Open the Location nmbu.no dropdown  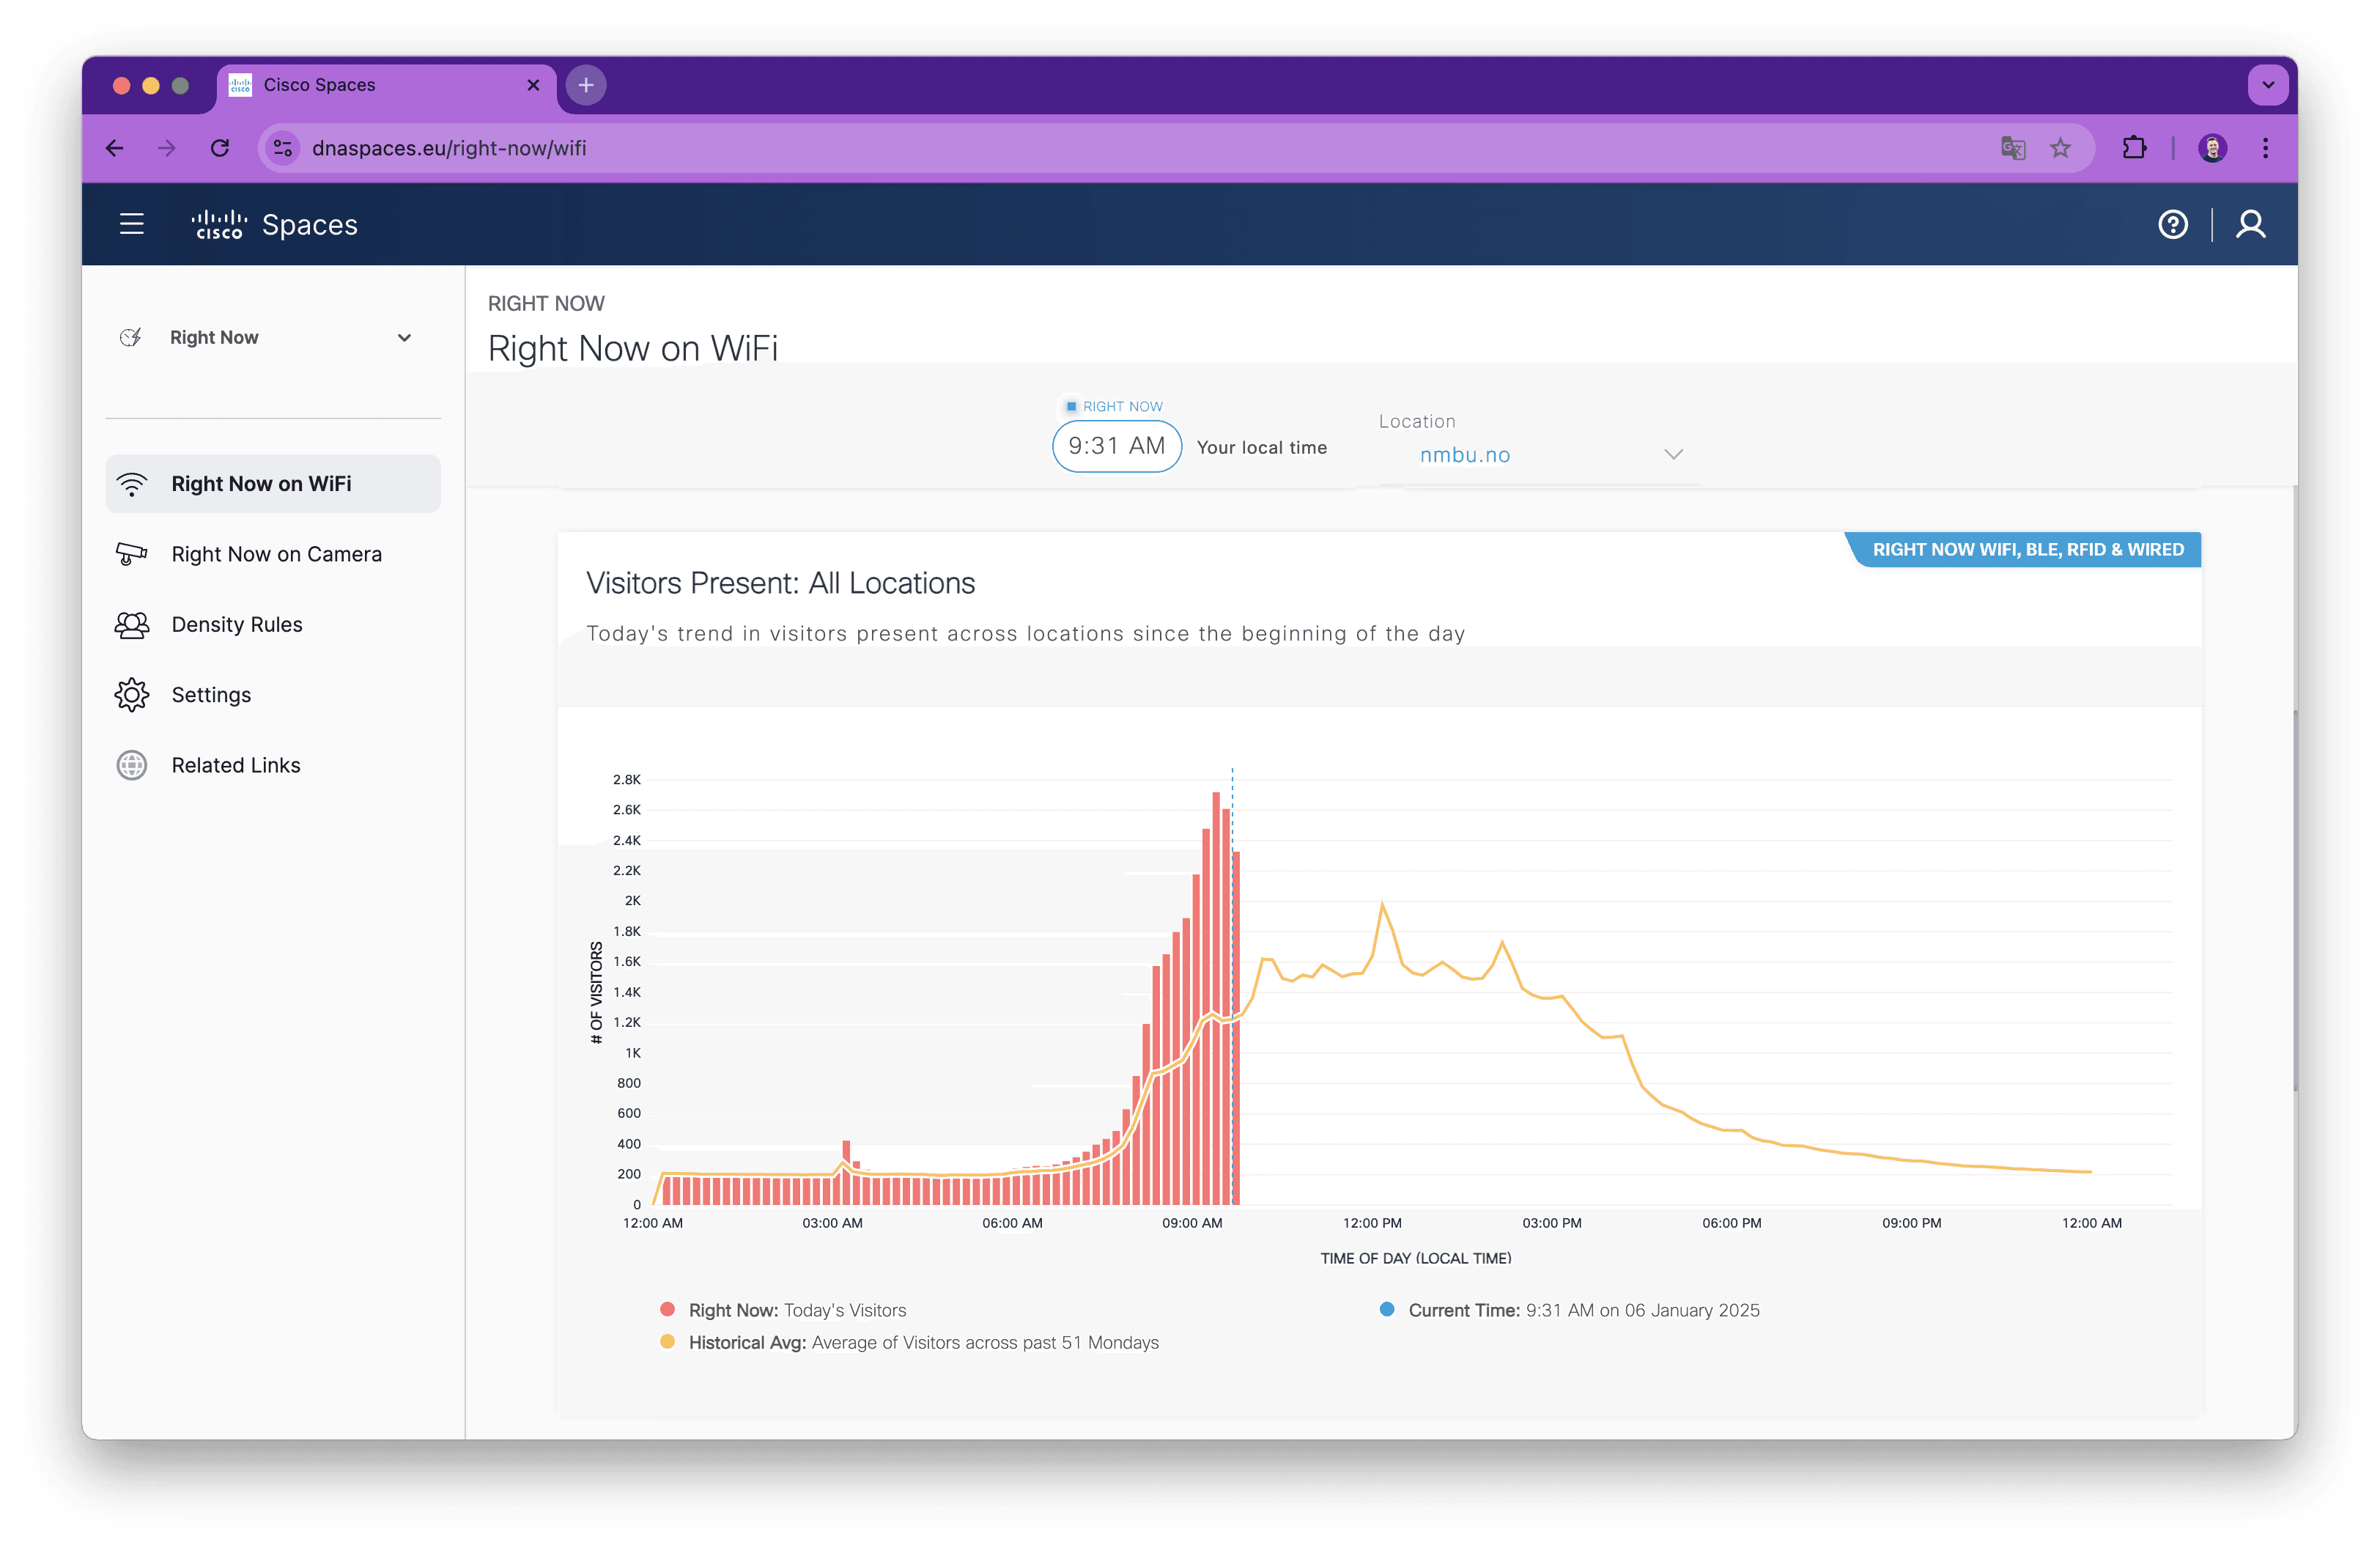coord(1540,455)
